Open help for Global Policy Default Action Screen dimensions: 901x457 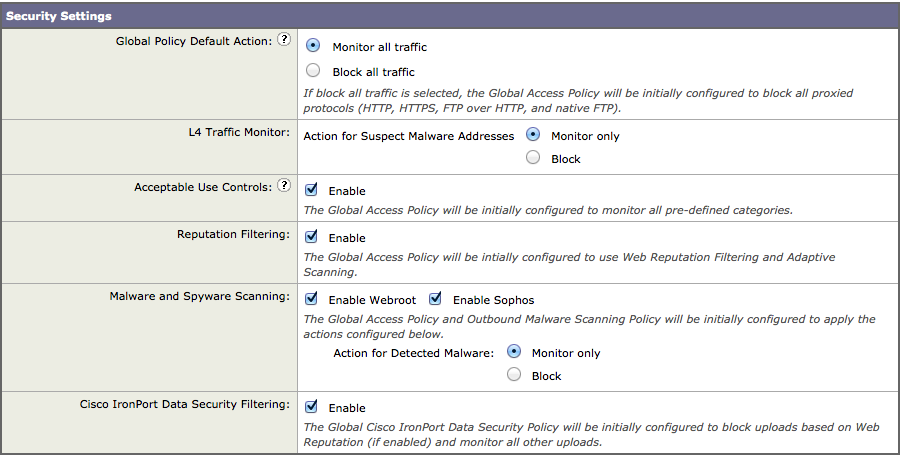(284, 41)
